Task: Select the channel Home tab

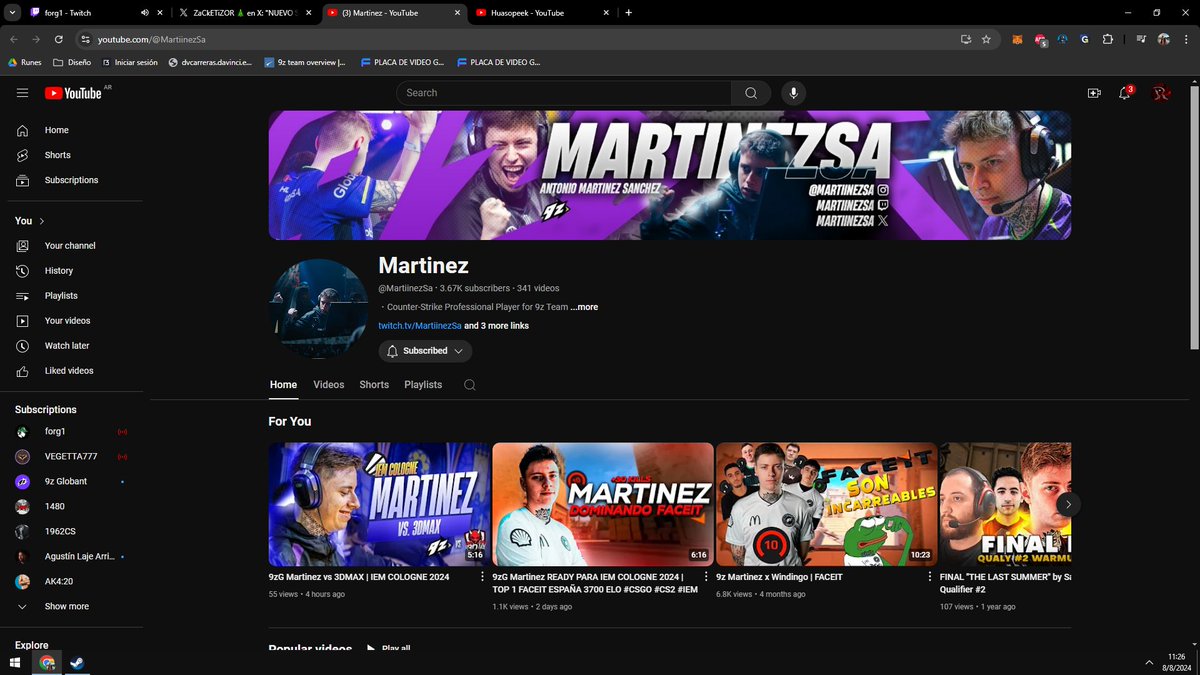Action: [284, 385]
